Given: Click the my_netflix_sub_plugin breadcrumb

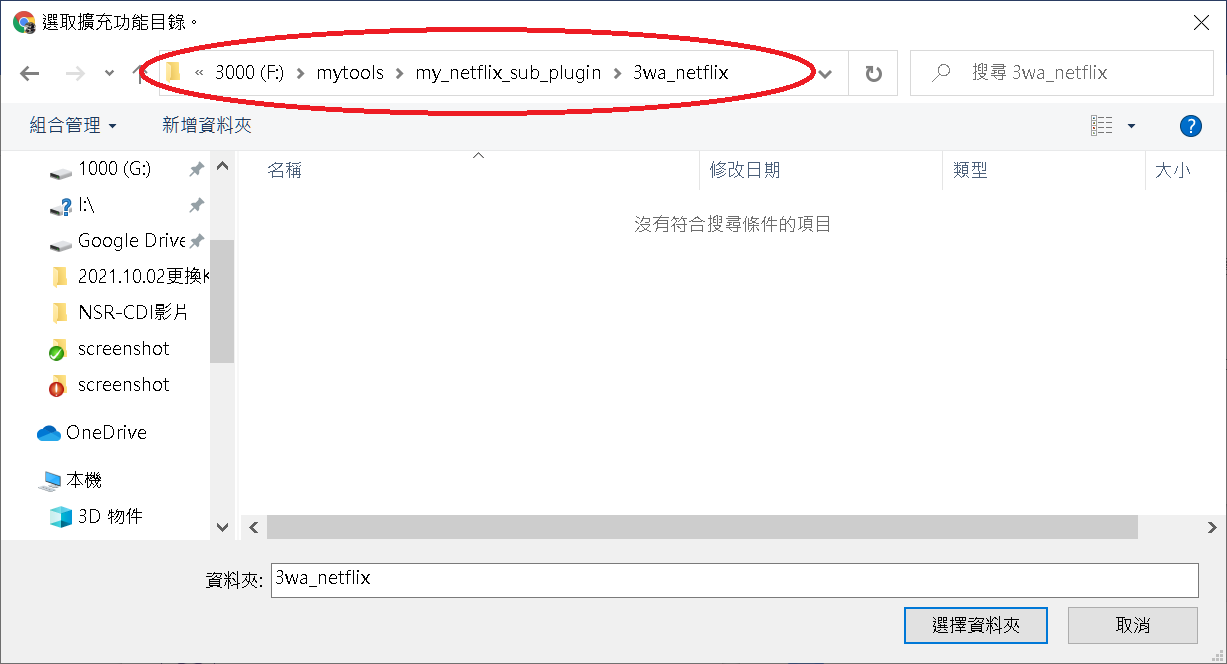Looking at the screenshot, I should point(509,73).
